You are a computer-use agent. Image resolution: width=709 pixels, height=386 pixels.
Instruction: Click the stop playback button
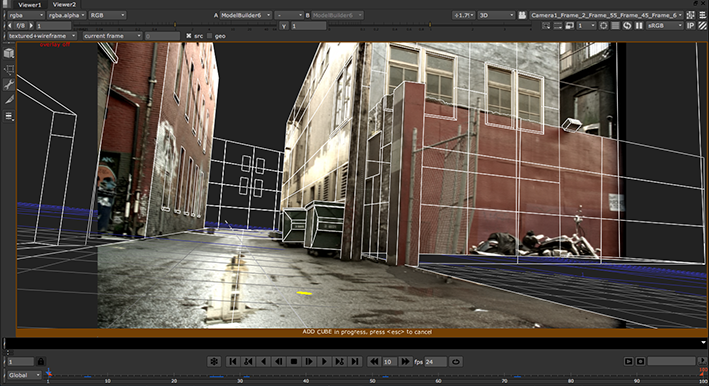click(294, 362)
